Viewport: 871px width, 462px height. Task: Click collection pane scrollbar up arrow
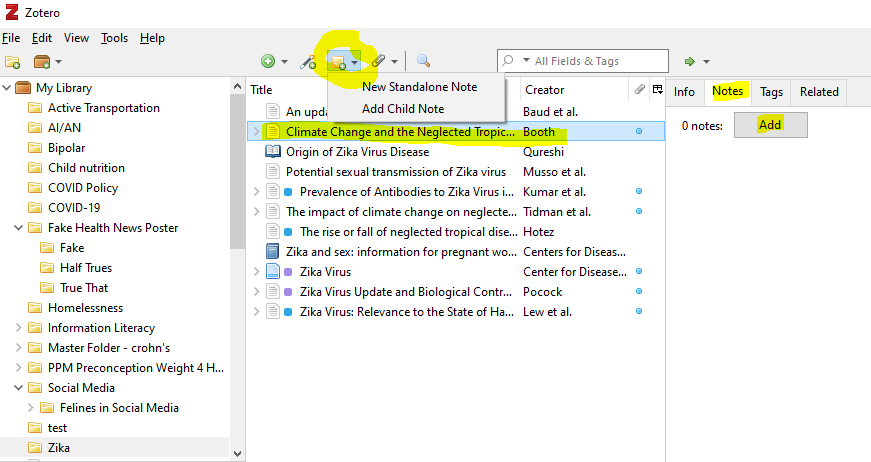tap(237, 87)
